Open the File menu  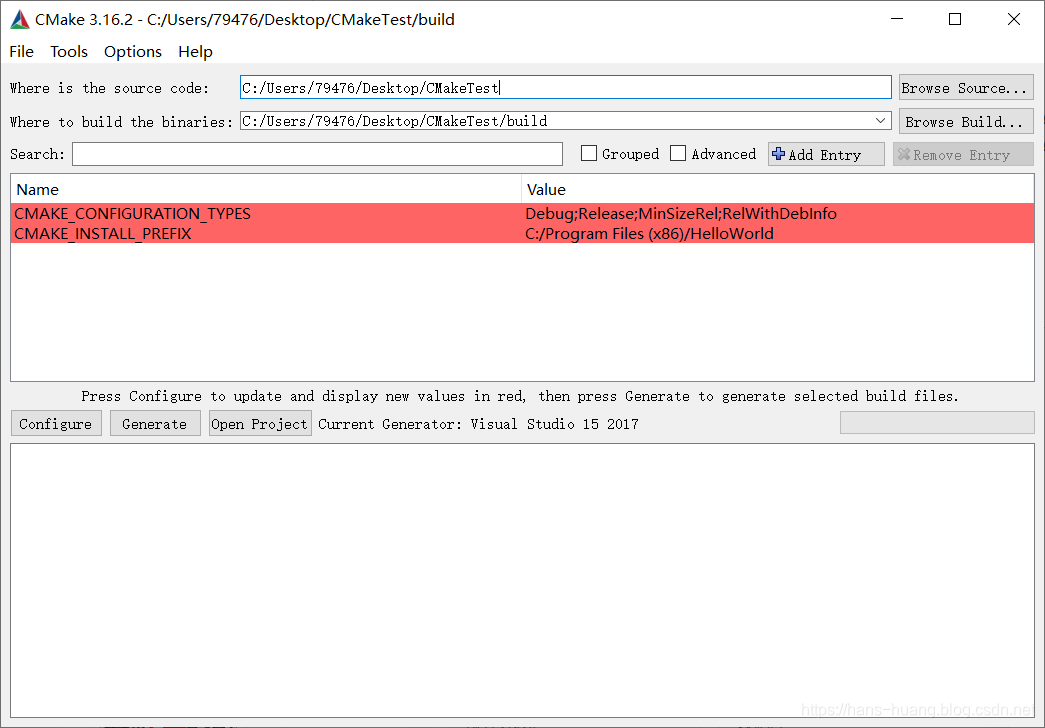point(20,51)
